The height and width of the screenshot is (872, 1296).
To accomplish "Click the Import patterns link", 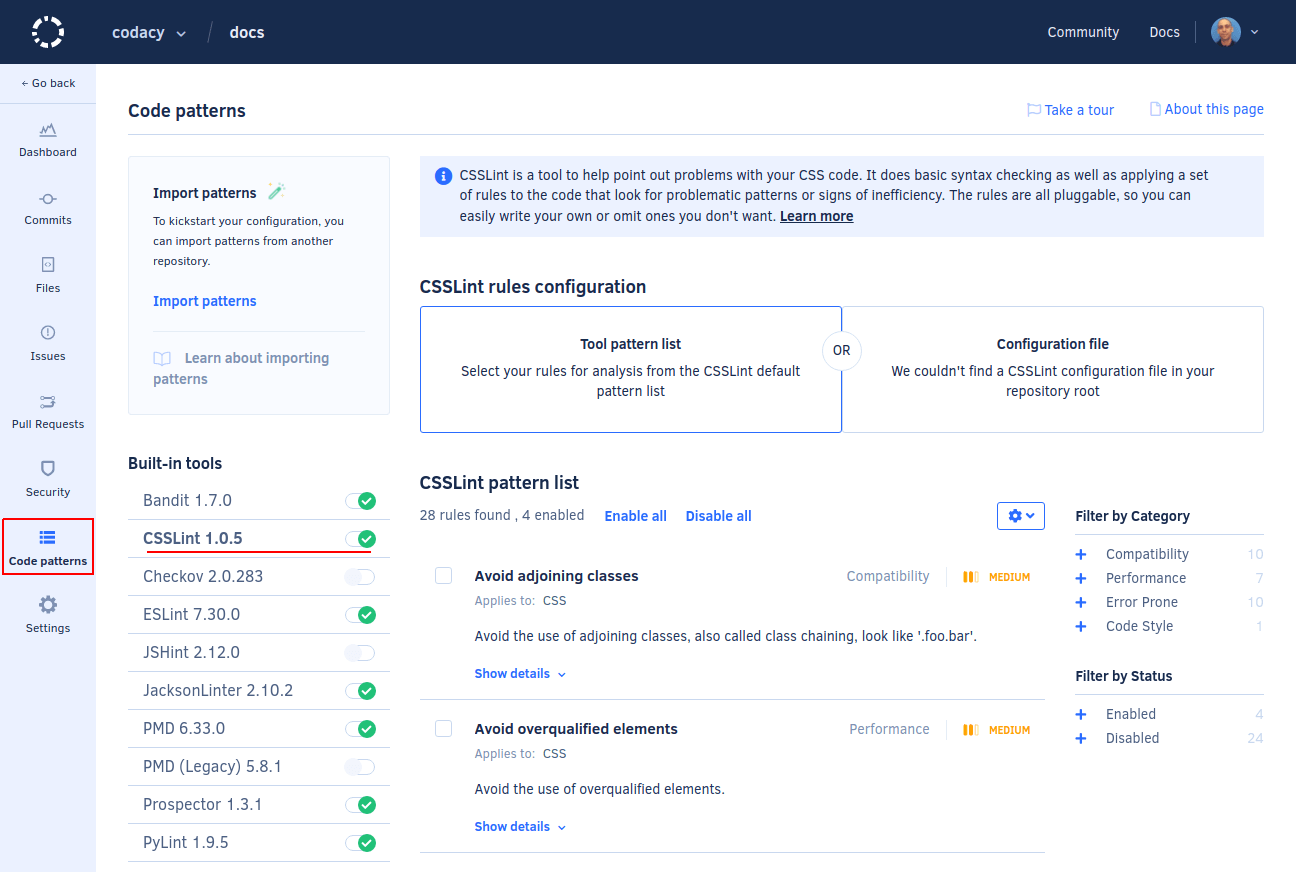I will pos(205,301).
